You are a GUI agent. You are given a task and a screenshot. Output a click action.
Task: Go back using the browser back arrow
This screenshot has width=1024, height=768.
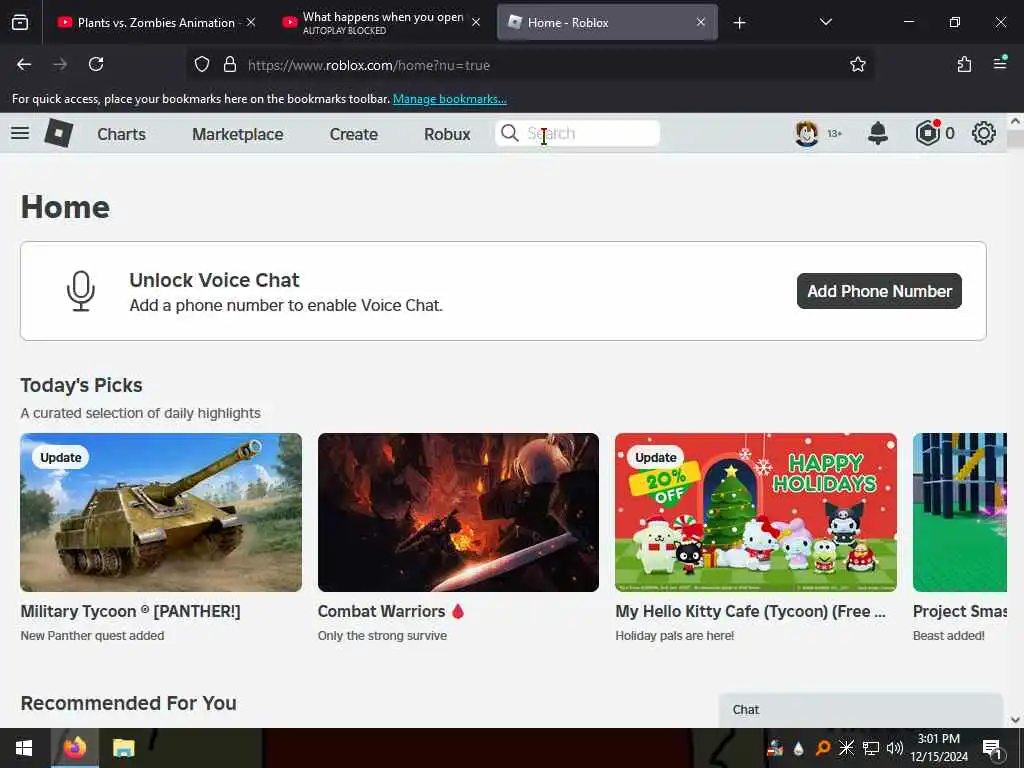click(x=24, y=64)
